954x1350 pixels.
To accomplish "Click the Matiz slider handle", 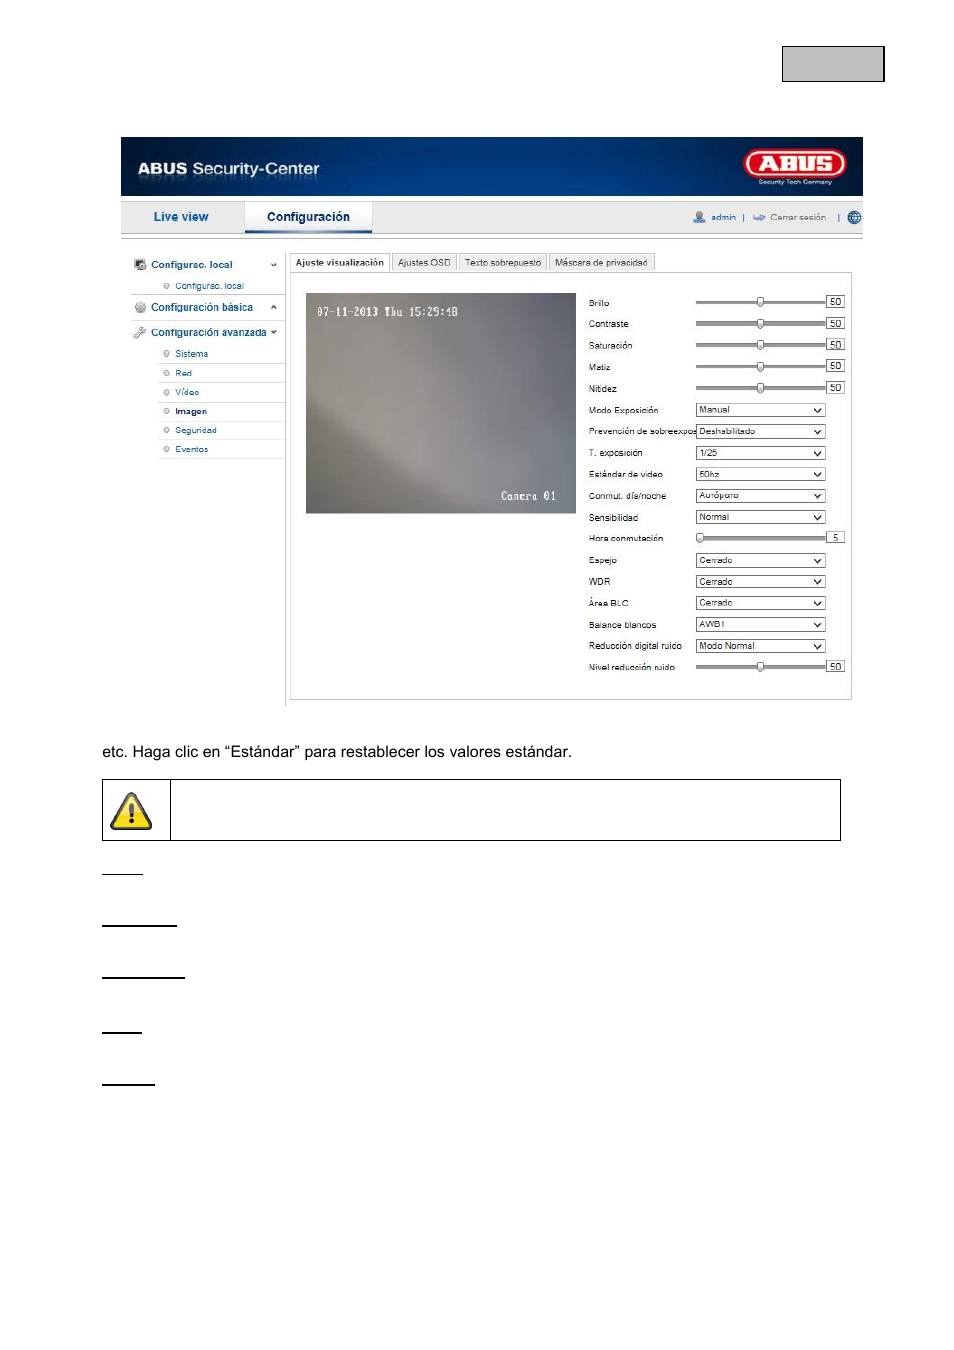I will pos(760,367).
